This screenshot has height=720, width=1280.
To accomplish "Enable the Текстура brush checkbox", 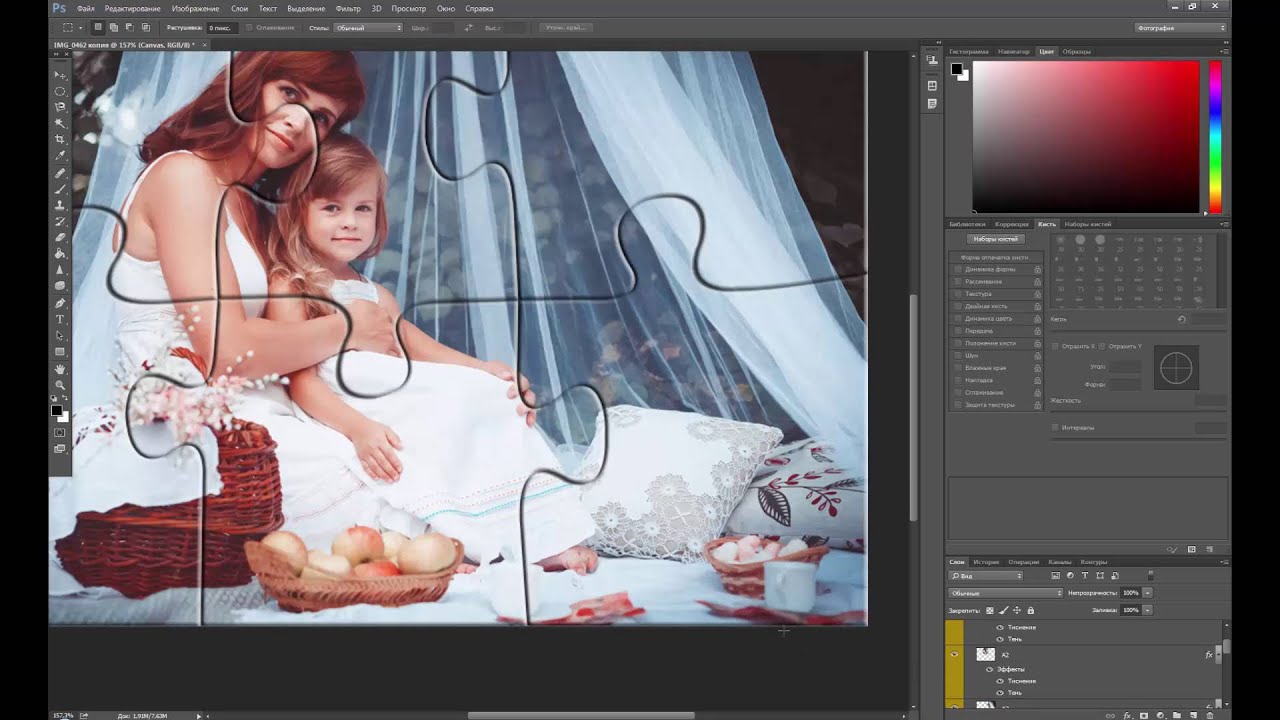I will [958, 294].
